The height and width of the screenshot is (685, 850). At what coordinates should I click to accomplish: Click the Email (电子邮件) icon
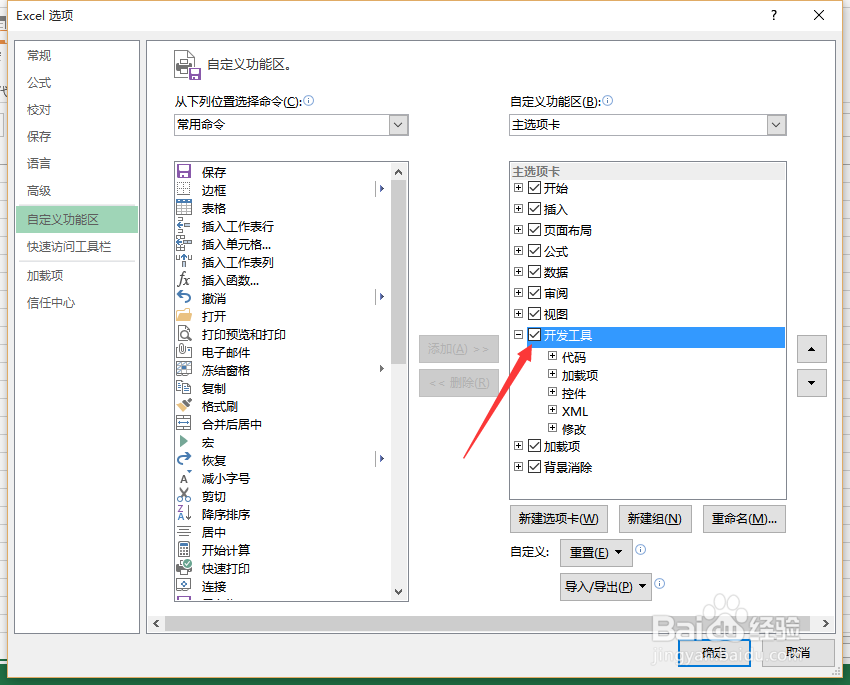(184, 351)
